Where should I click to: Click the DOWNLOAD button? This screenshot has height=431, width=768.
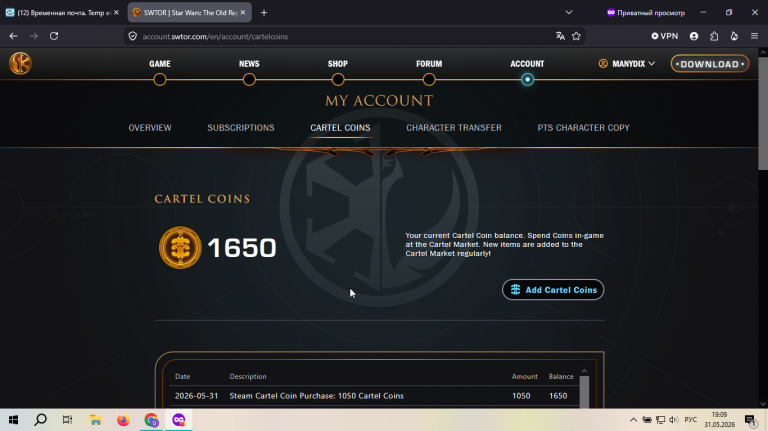(x=710, y=64)
